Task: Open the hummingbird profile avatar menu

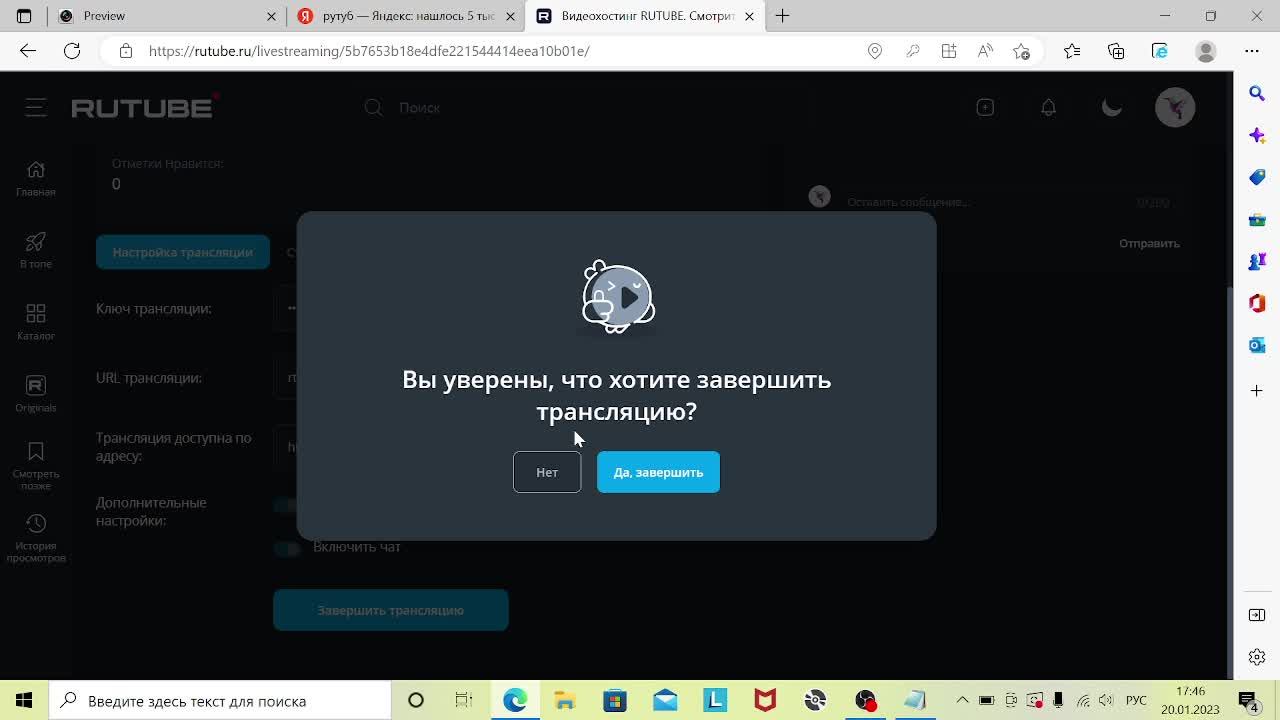Action: [x=1175, y=107]
